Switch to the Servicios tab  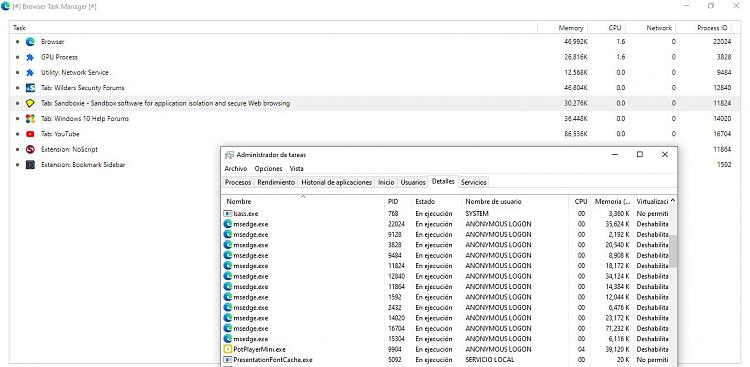coord(474,182)
